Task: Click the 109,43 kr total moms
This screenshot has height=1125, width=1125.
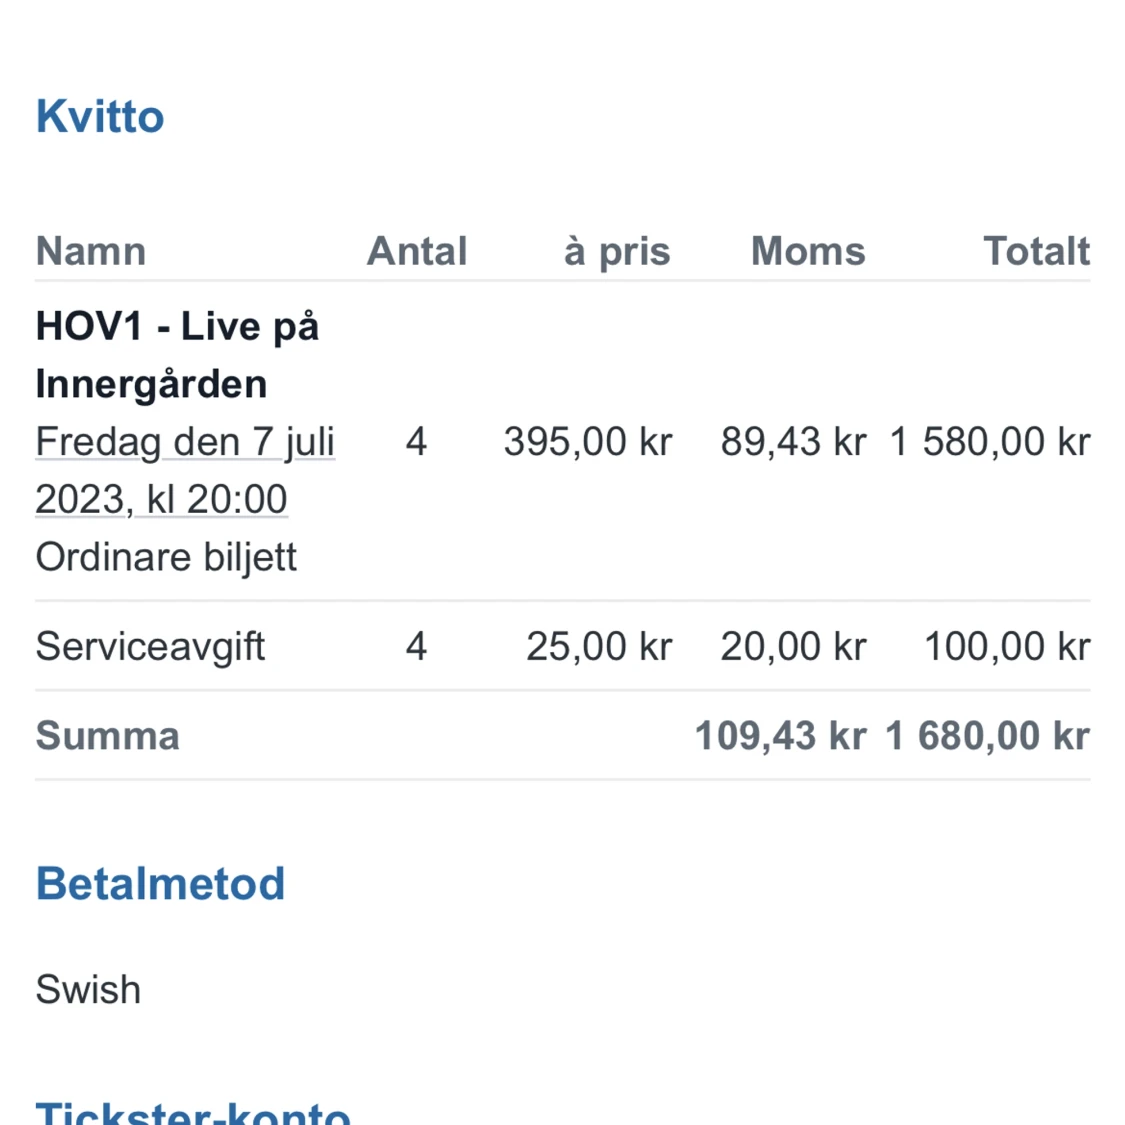Action: [x=780, y=736]
